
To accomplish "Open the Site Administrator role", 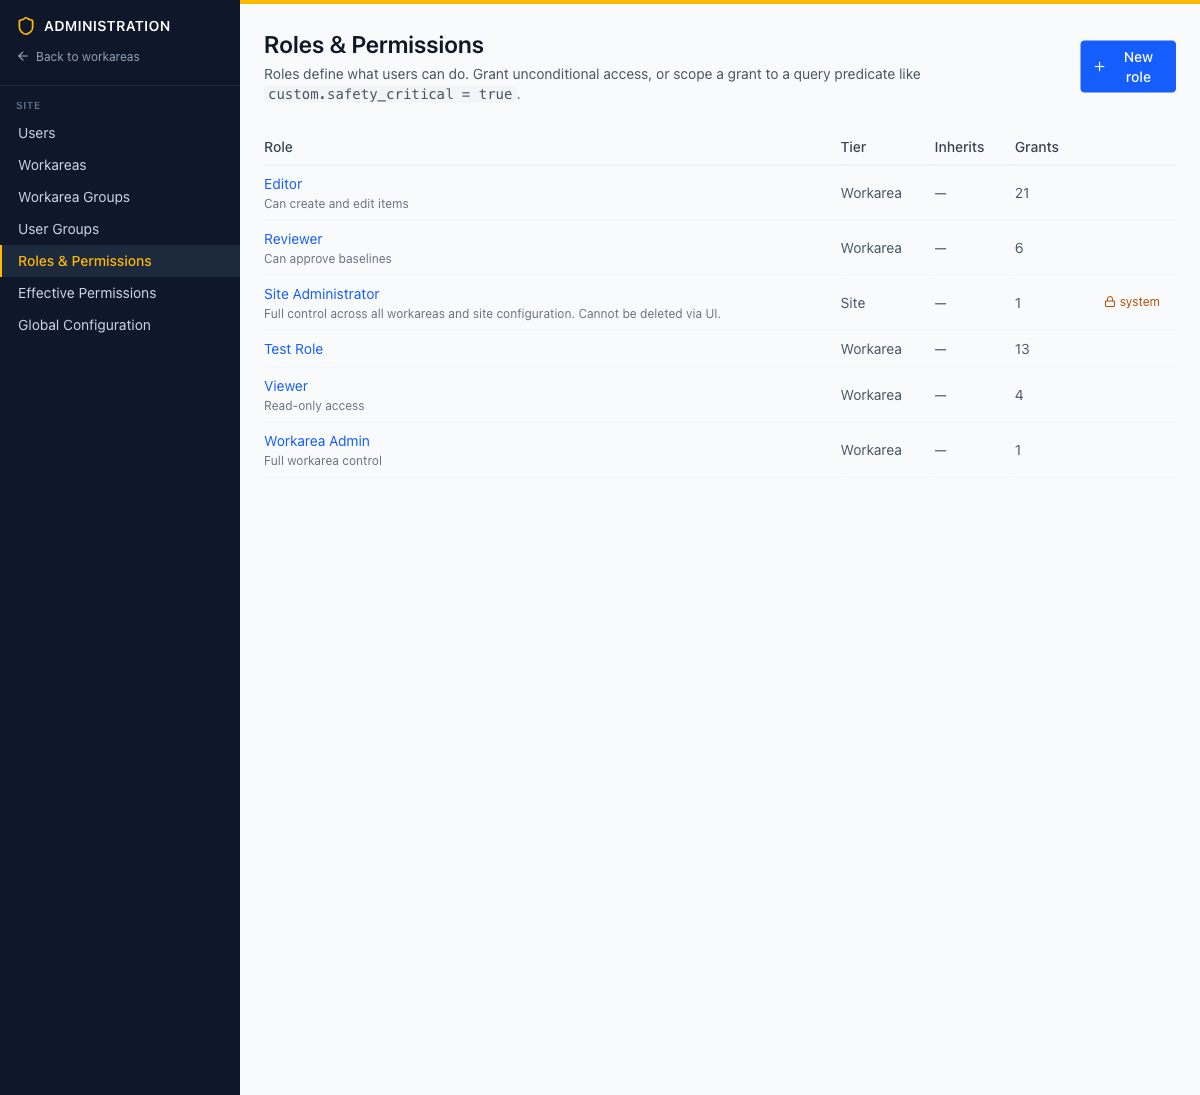I will click(322, 294).
